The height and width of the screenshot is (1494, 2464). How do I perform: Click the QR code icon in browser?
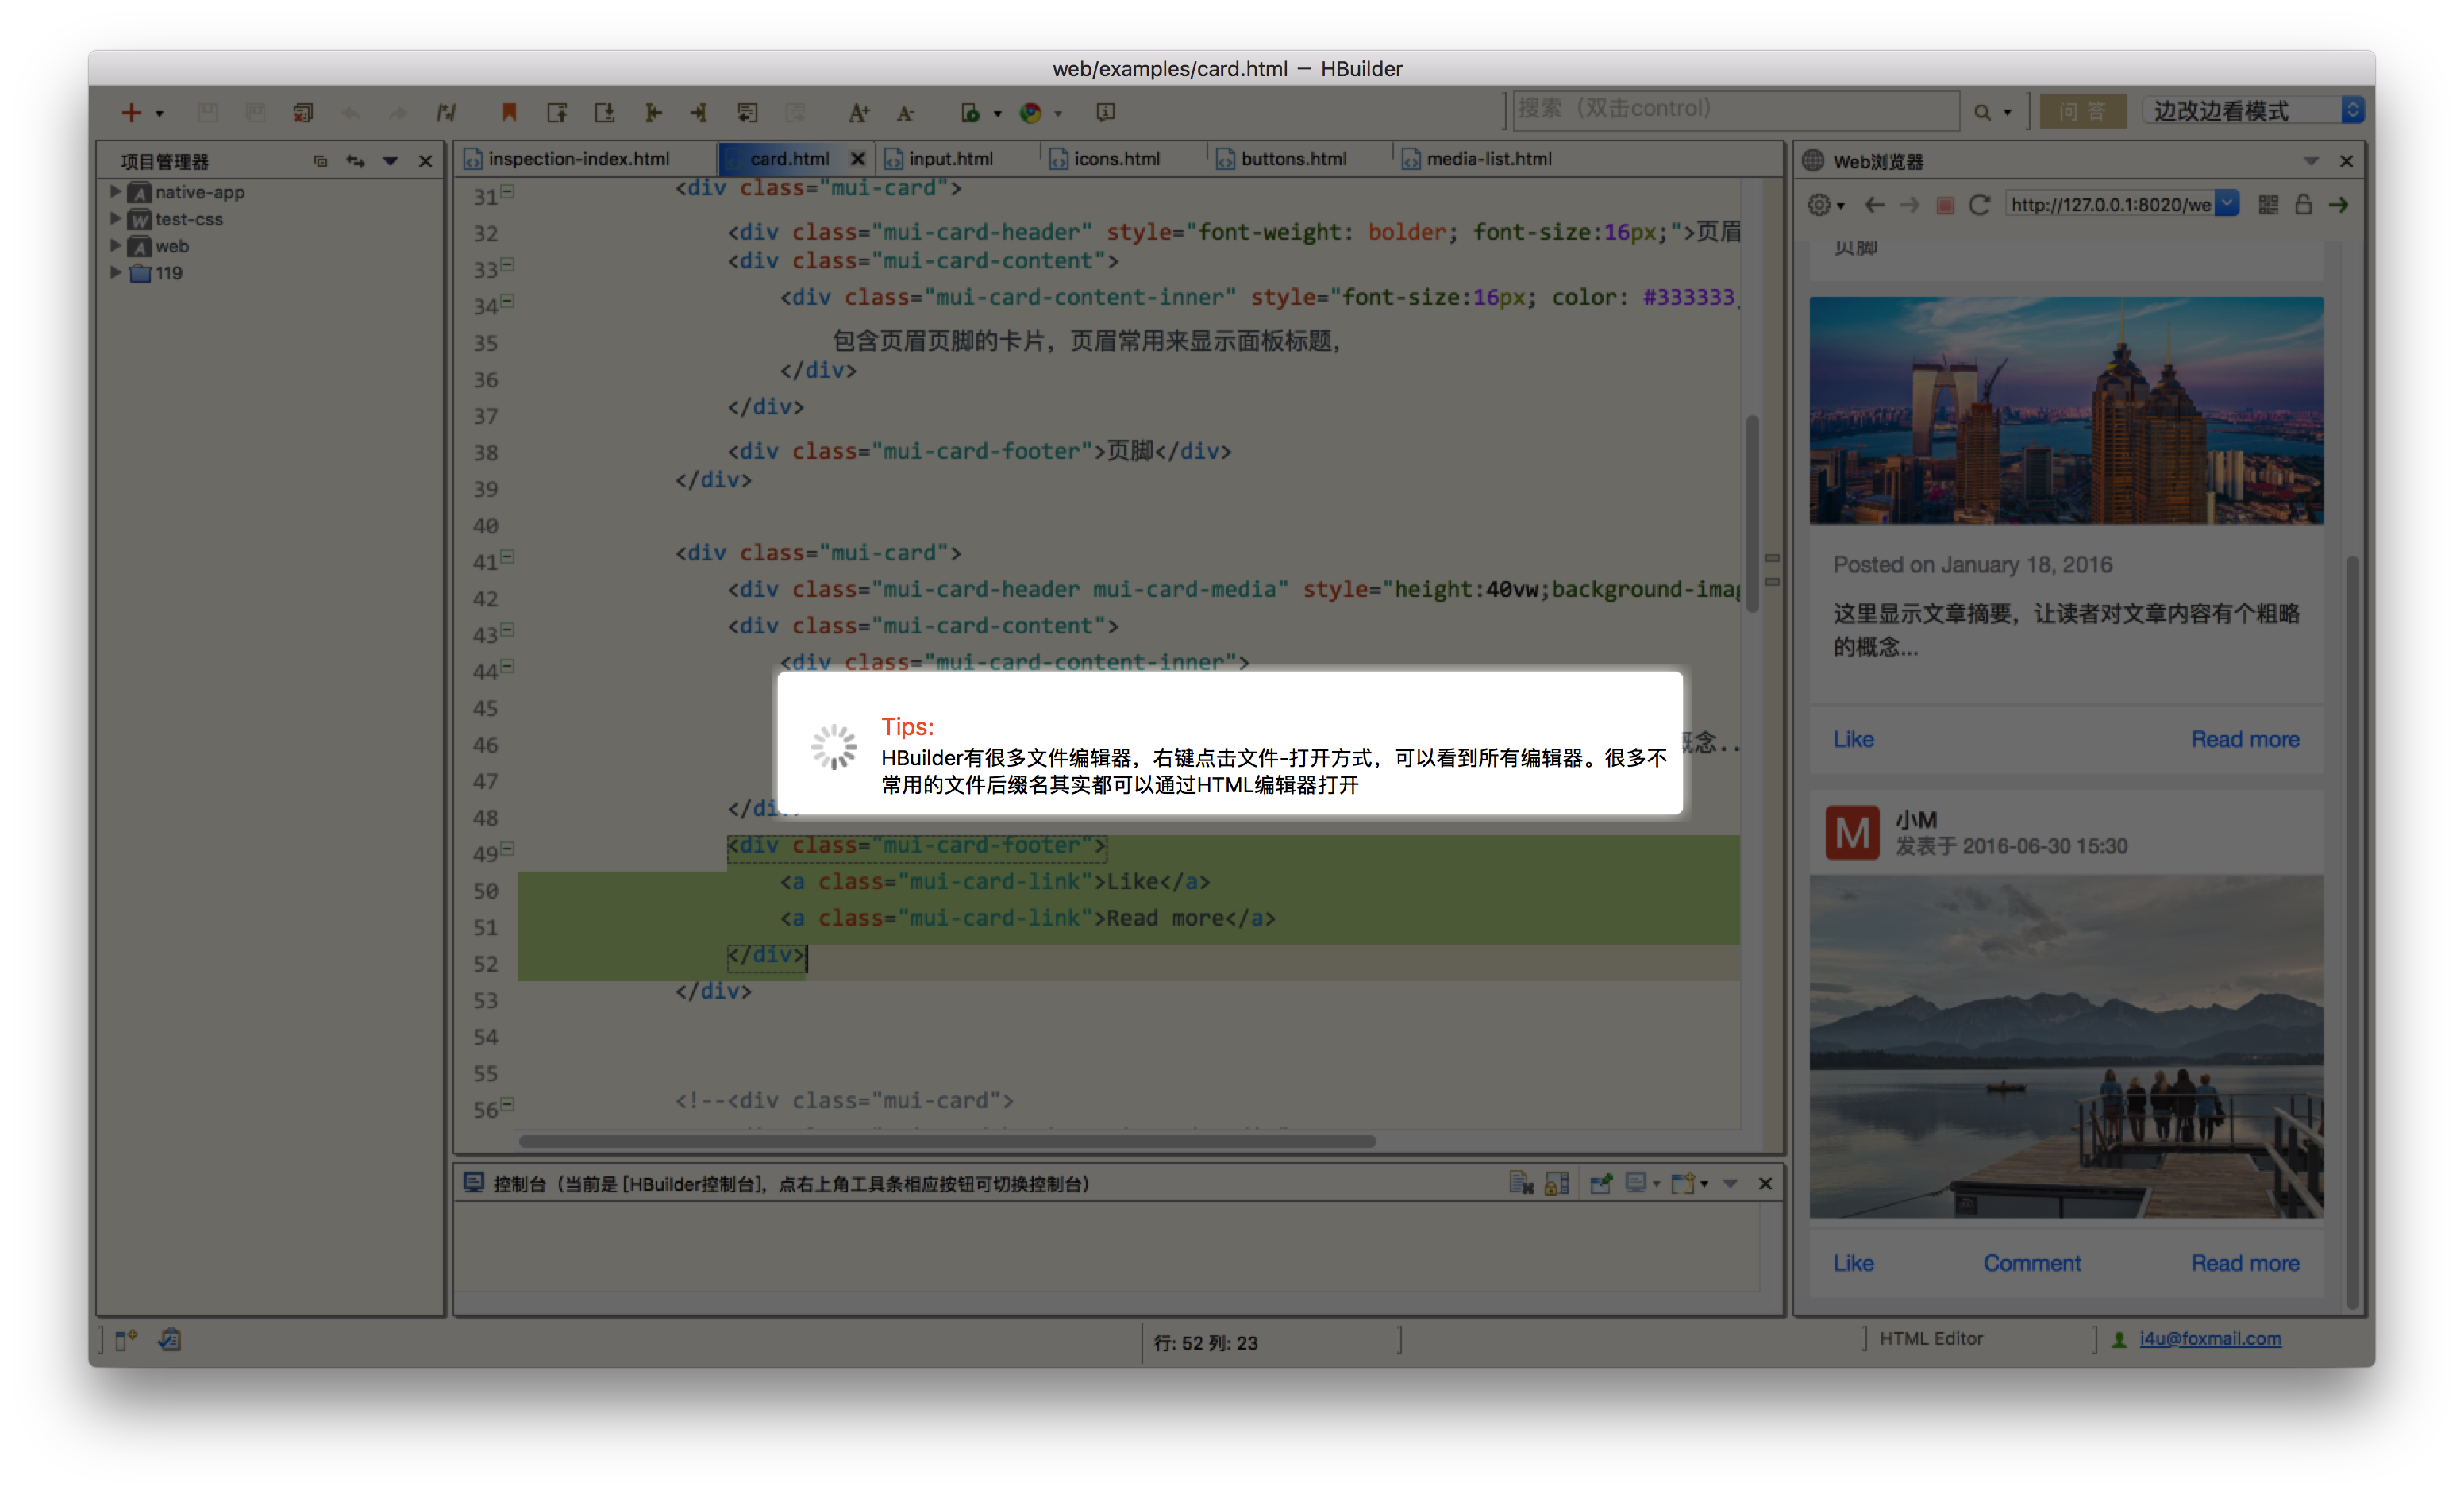(2268, 205)
